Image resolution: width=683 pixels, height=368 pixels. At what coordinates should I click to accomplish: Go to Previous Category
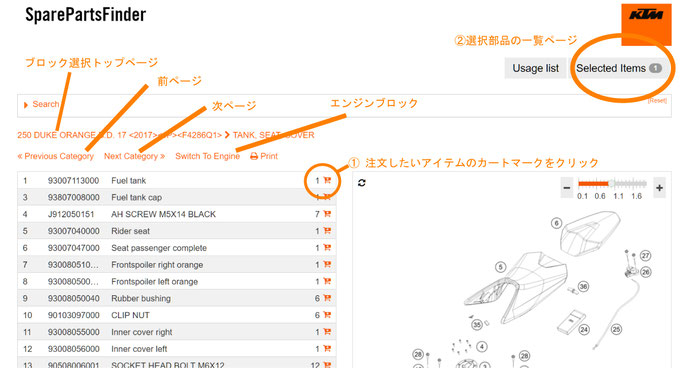[x=55, y=156]
